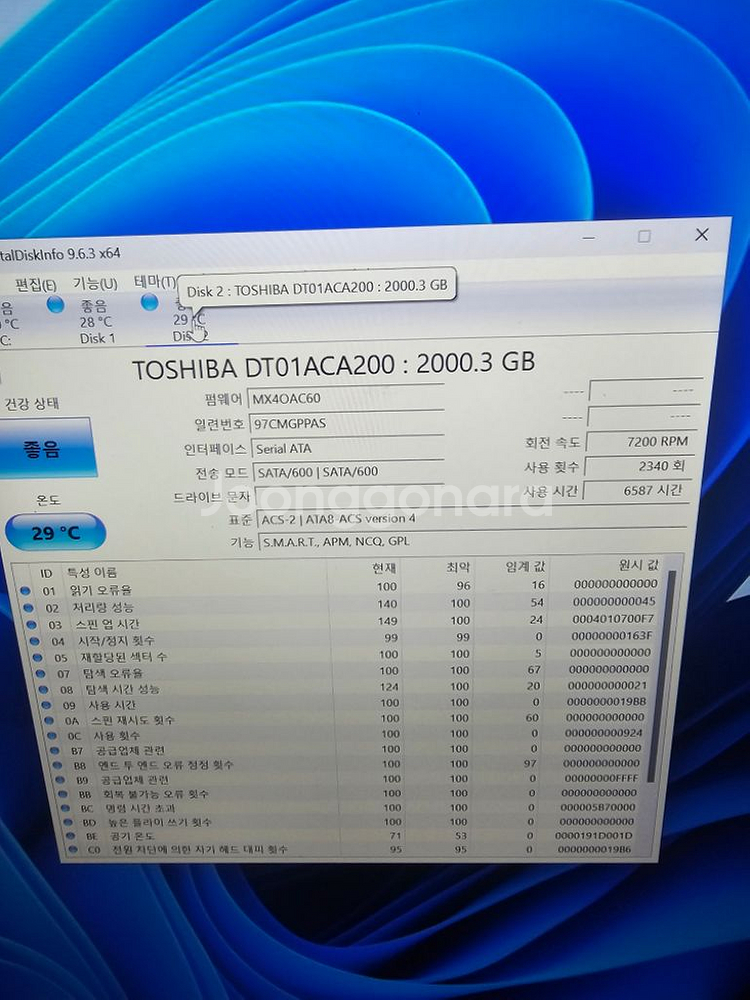The width and height of the screenshot is (750, 1000).
Task: Click the SMART list vertical scrollbar
Action: pyautogui.click(x=662, y=676)
